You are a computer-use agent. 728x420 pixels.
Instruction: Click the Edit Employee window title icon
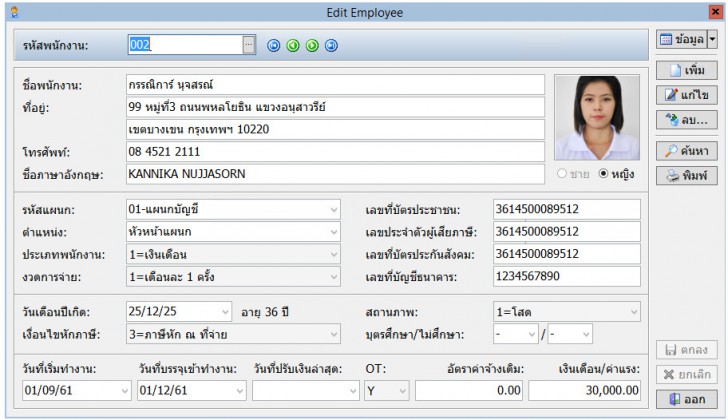14,12
